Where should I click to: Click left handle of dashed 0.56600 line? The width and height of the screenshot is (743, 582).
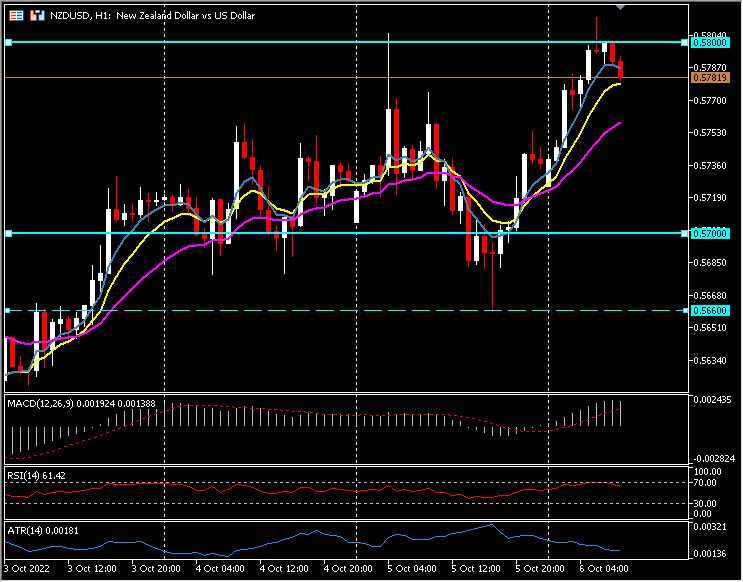pyautogui.click(x=8, y=311)
